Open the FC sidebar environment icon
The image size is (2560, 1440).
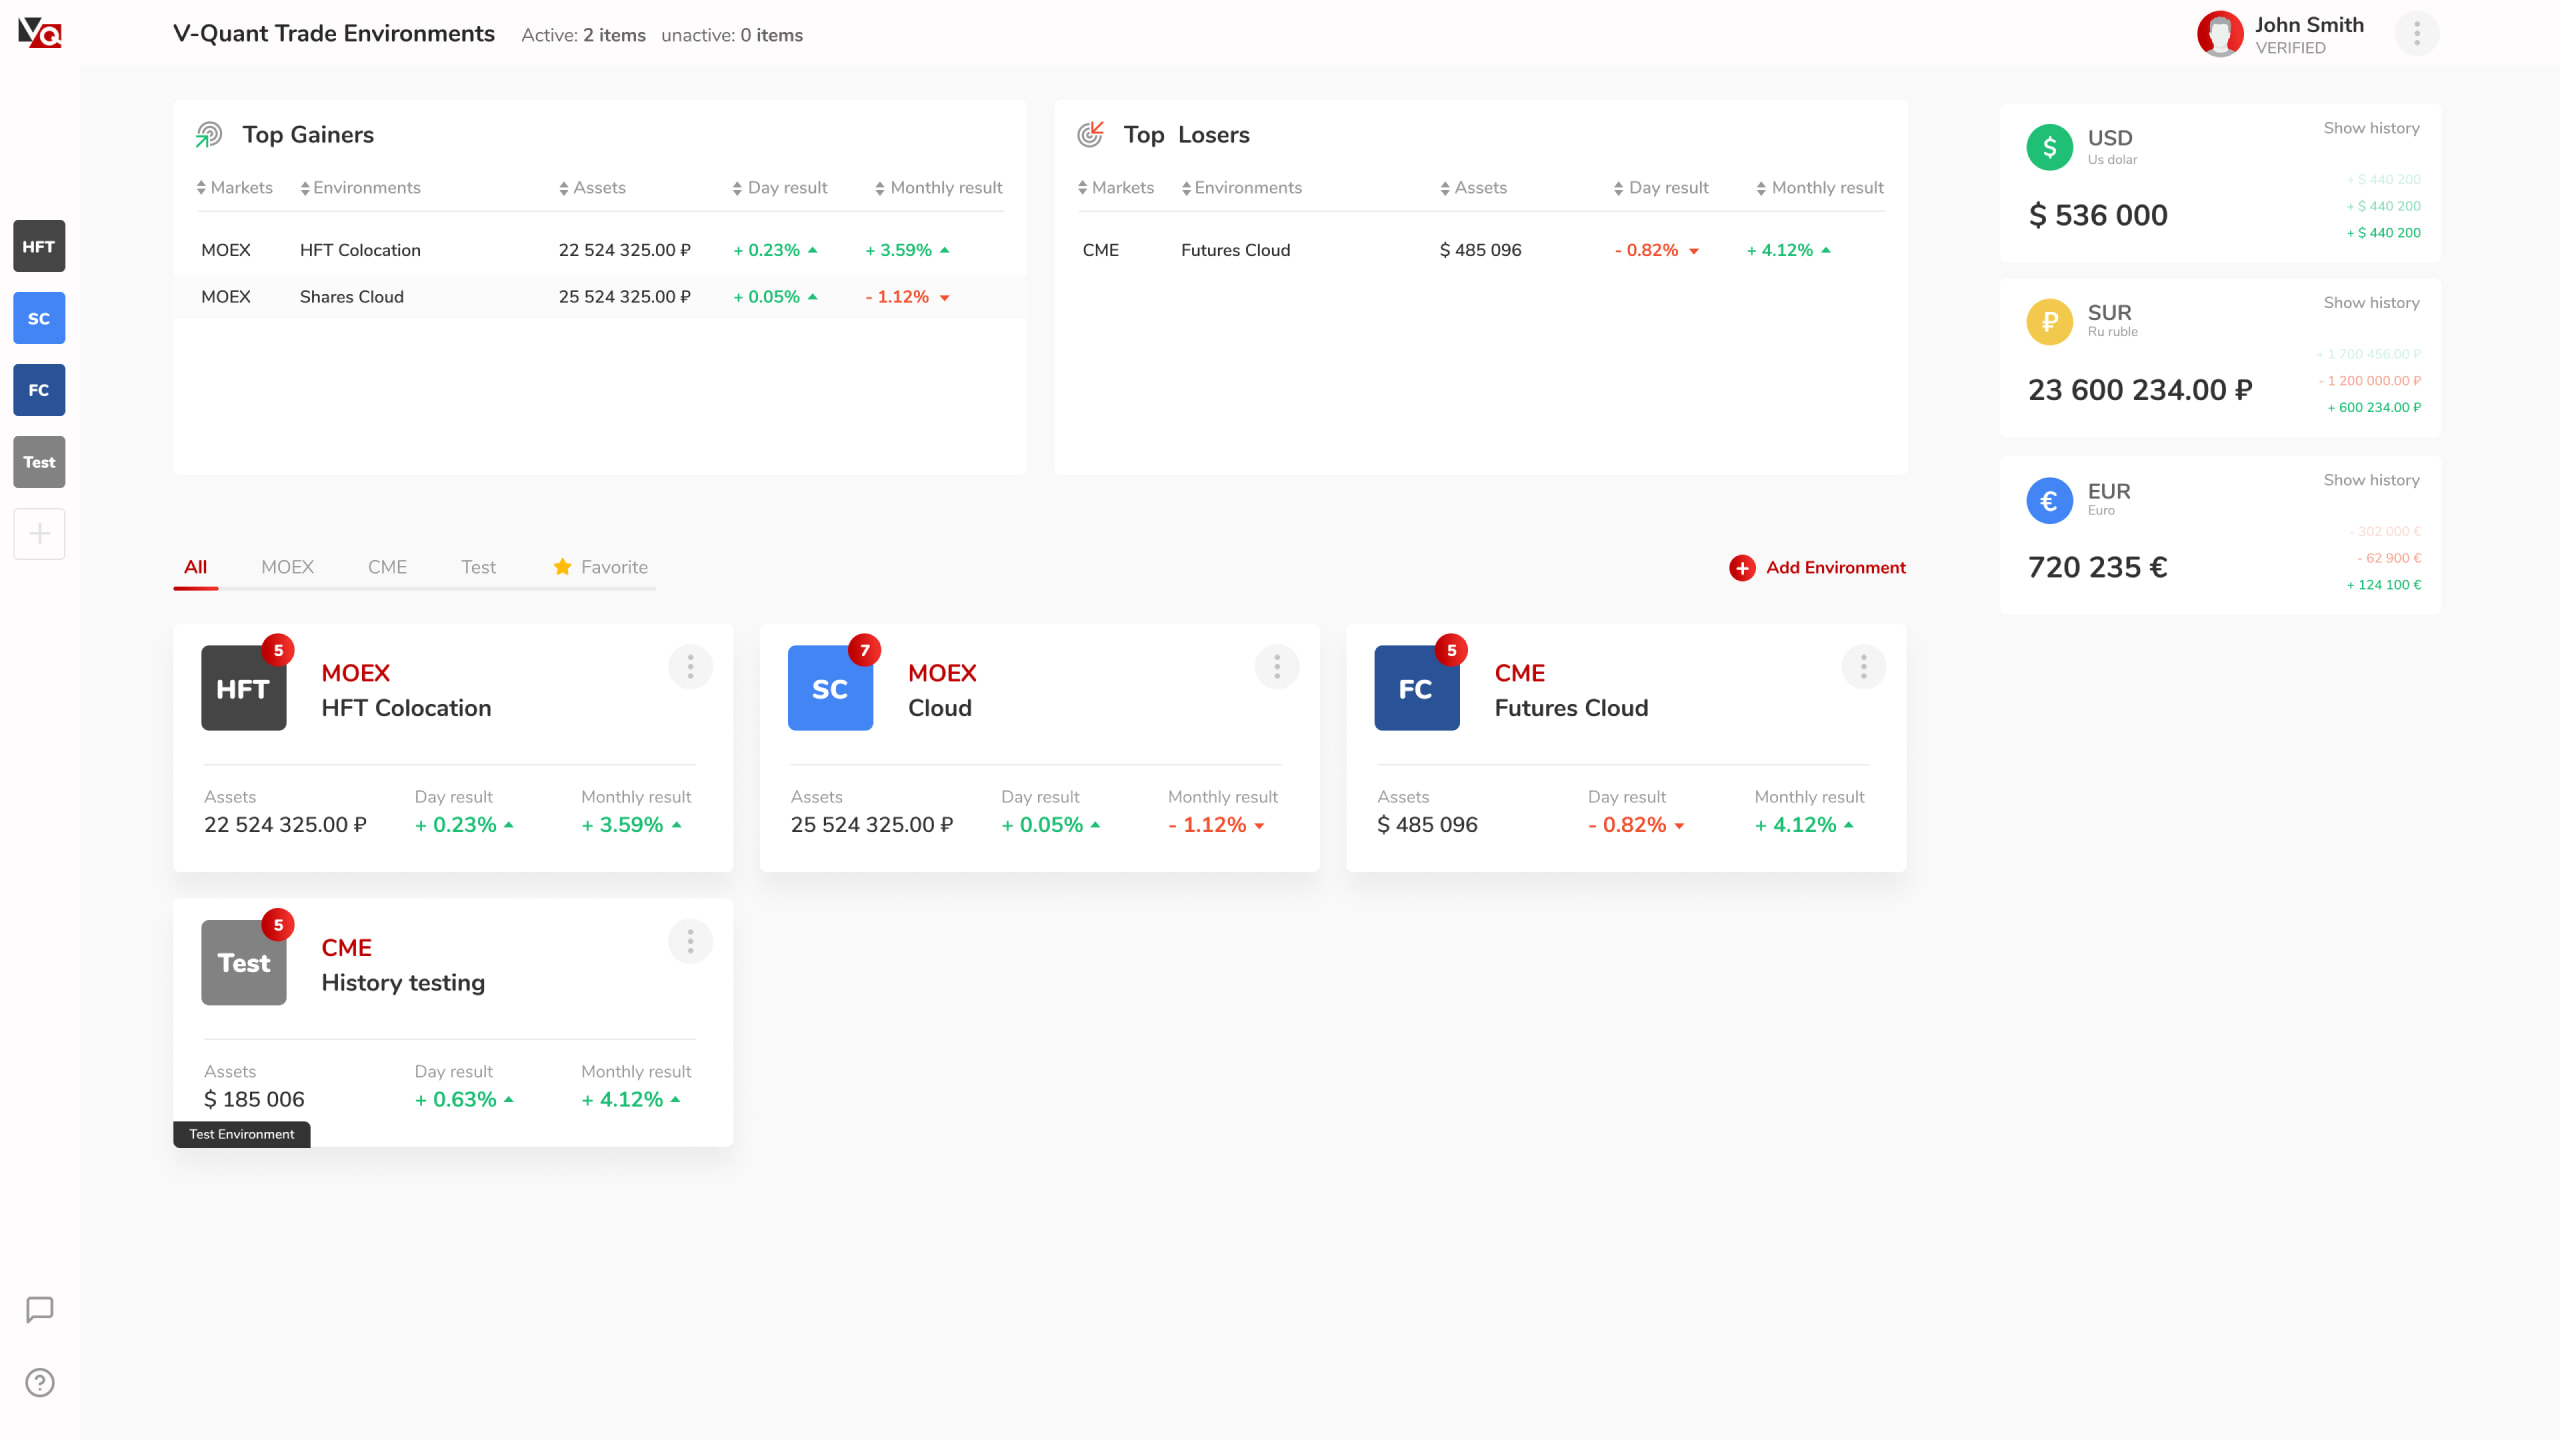click(x=39, y=390)
